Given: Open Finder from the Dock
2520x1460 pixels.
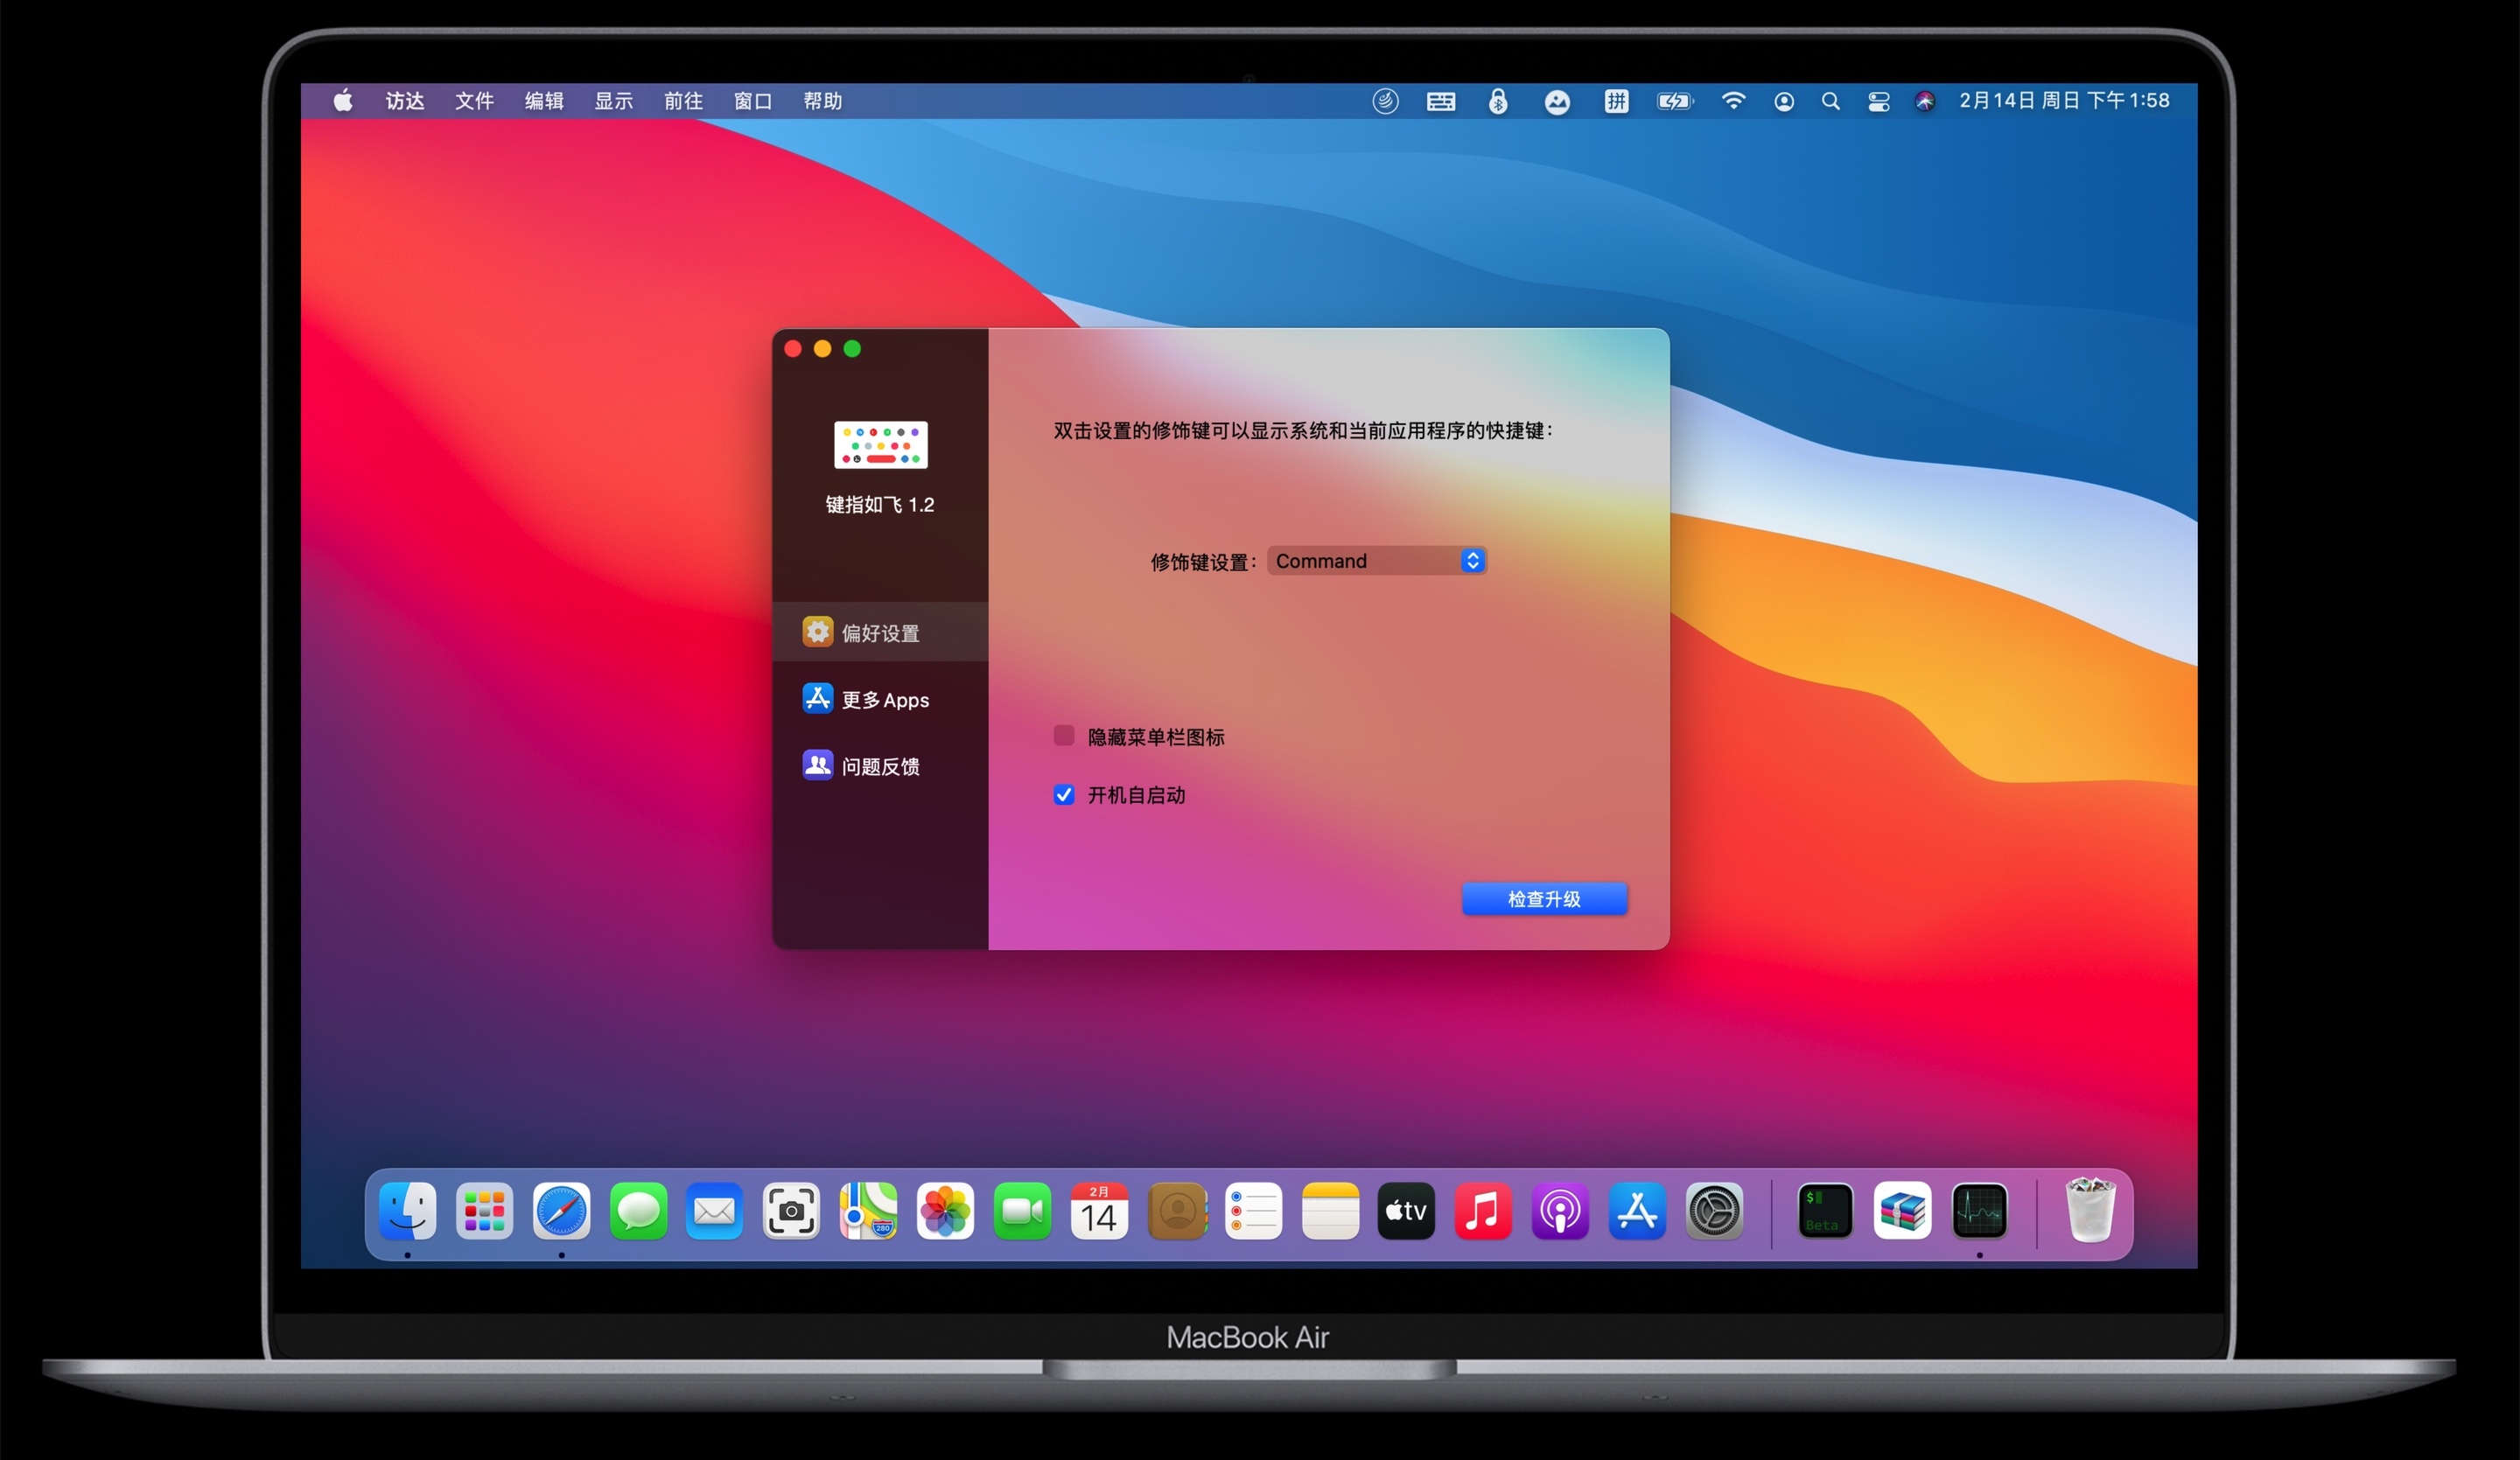Looking at the screenshot, I should pyautogui.click(x=408, y=1211).
